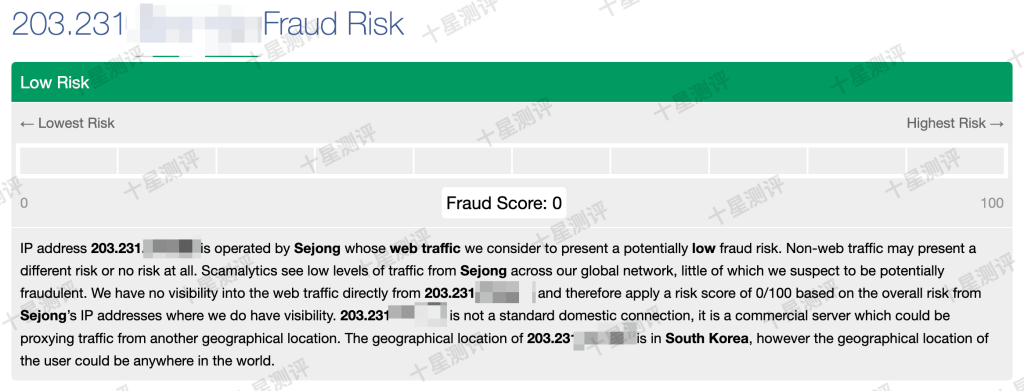
Task: Click the Lowest Risk arrow label
Action: coord(67,123)
